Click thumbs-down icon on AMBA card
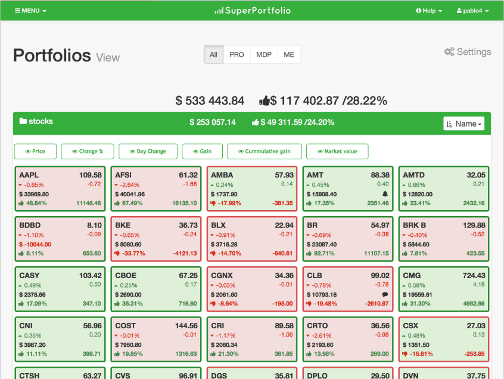 click(213, 203)
